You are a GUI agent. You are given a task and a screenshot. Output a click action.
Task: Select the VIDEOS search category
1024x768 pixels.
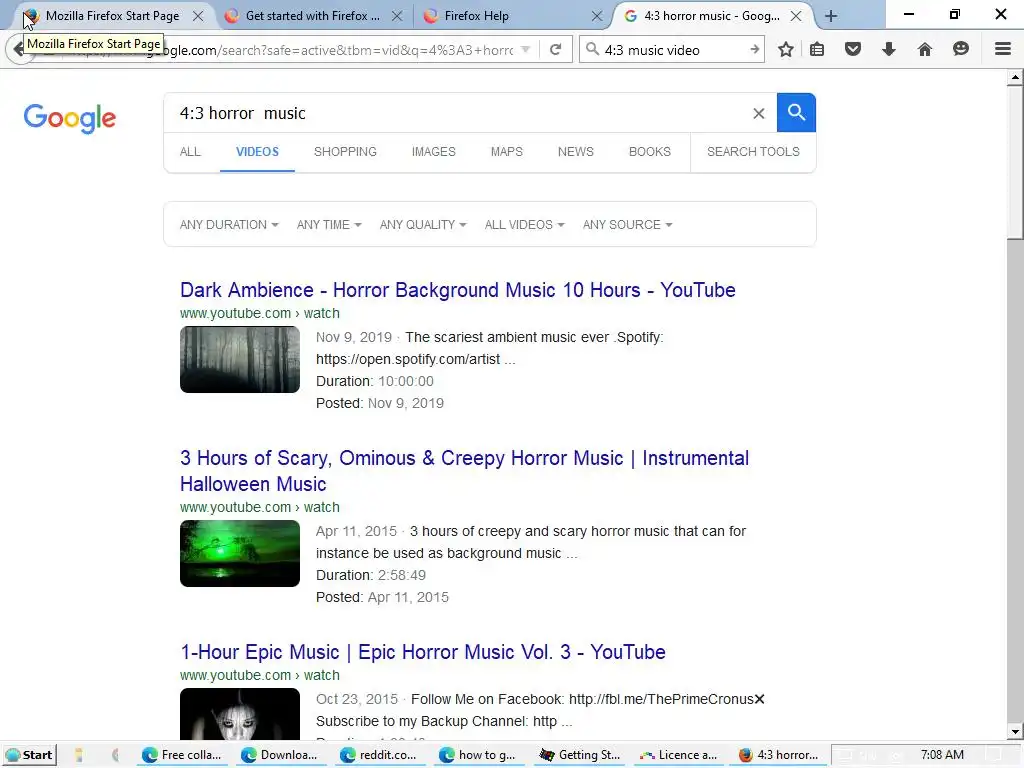pos(257,152)
